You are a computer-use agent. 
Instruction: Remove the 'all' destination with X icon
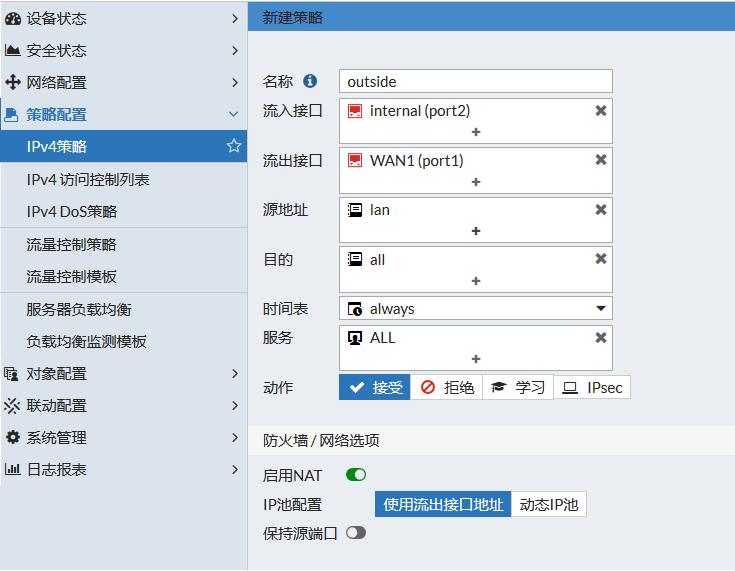click(x=600, y=259)
